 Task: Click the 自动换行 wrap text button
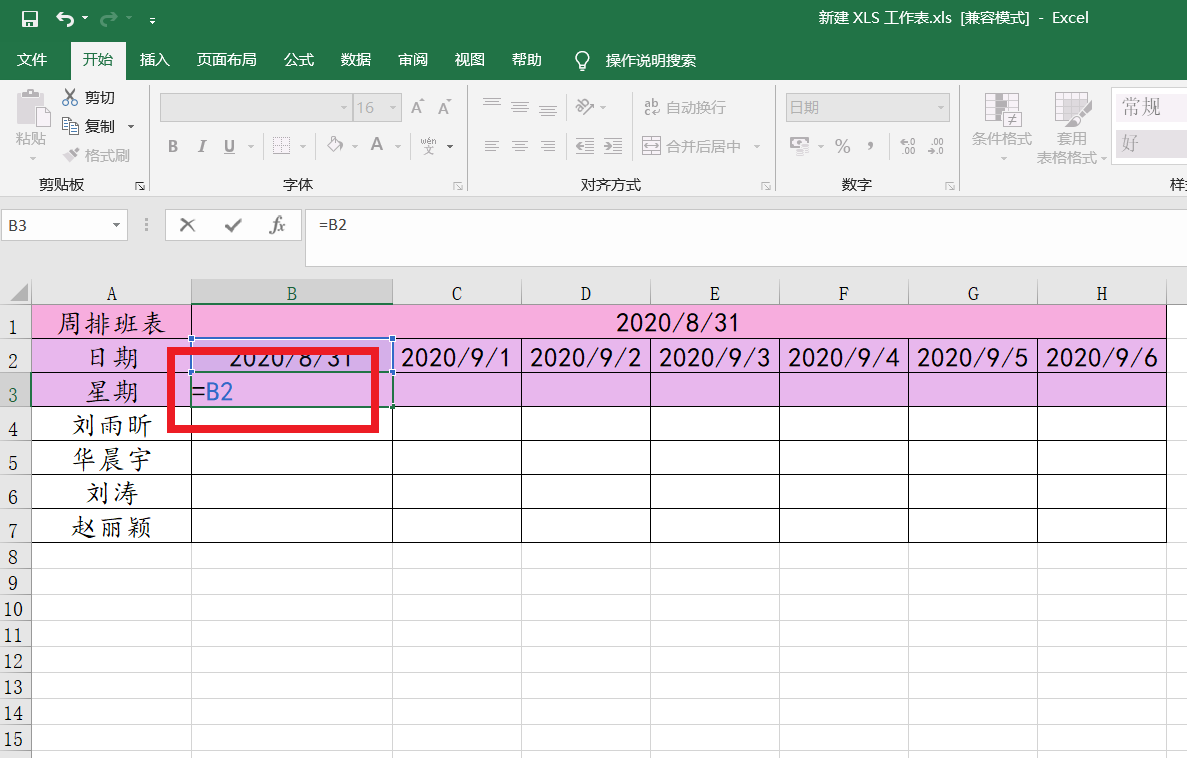pos(685,108)
